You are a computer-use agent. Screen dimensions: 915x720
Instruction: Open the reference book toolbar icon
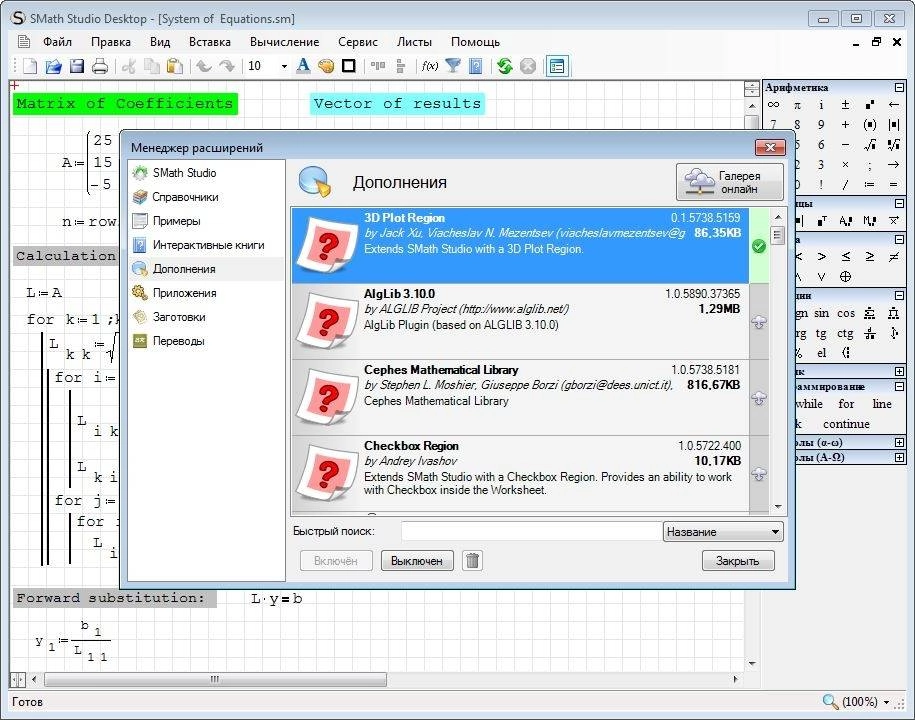tap(476, 66)
